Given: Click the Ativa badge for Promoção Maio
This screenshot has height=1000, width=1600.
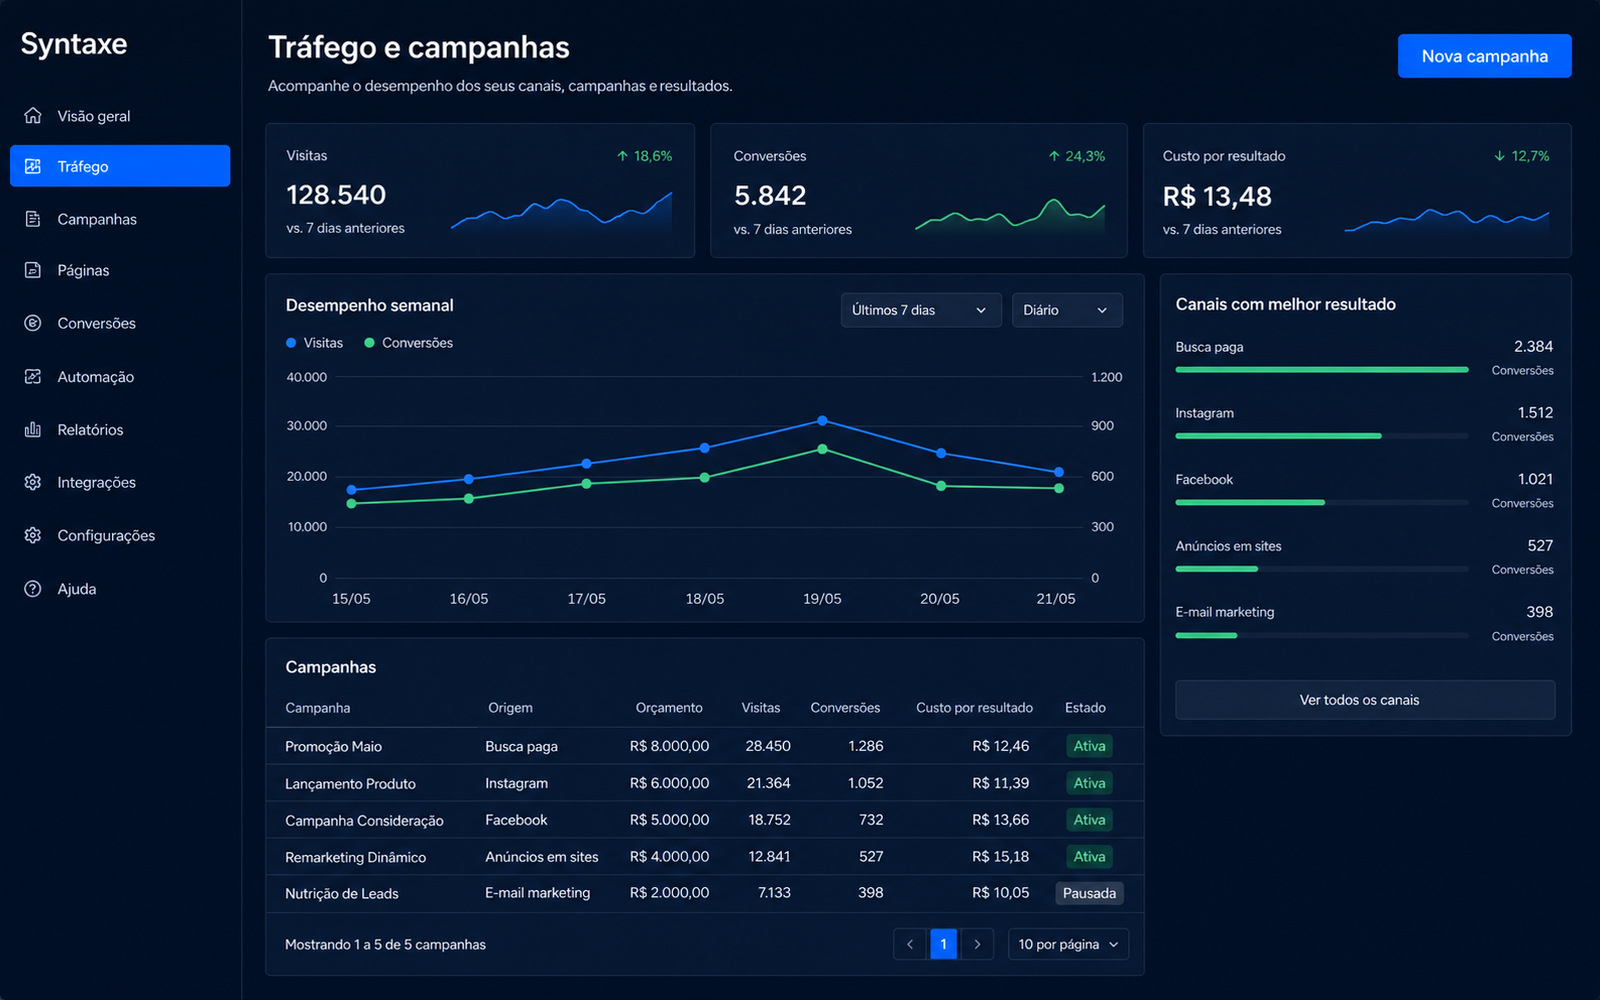Looking at the screenshot, I should coord(1089,746).
